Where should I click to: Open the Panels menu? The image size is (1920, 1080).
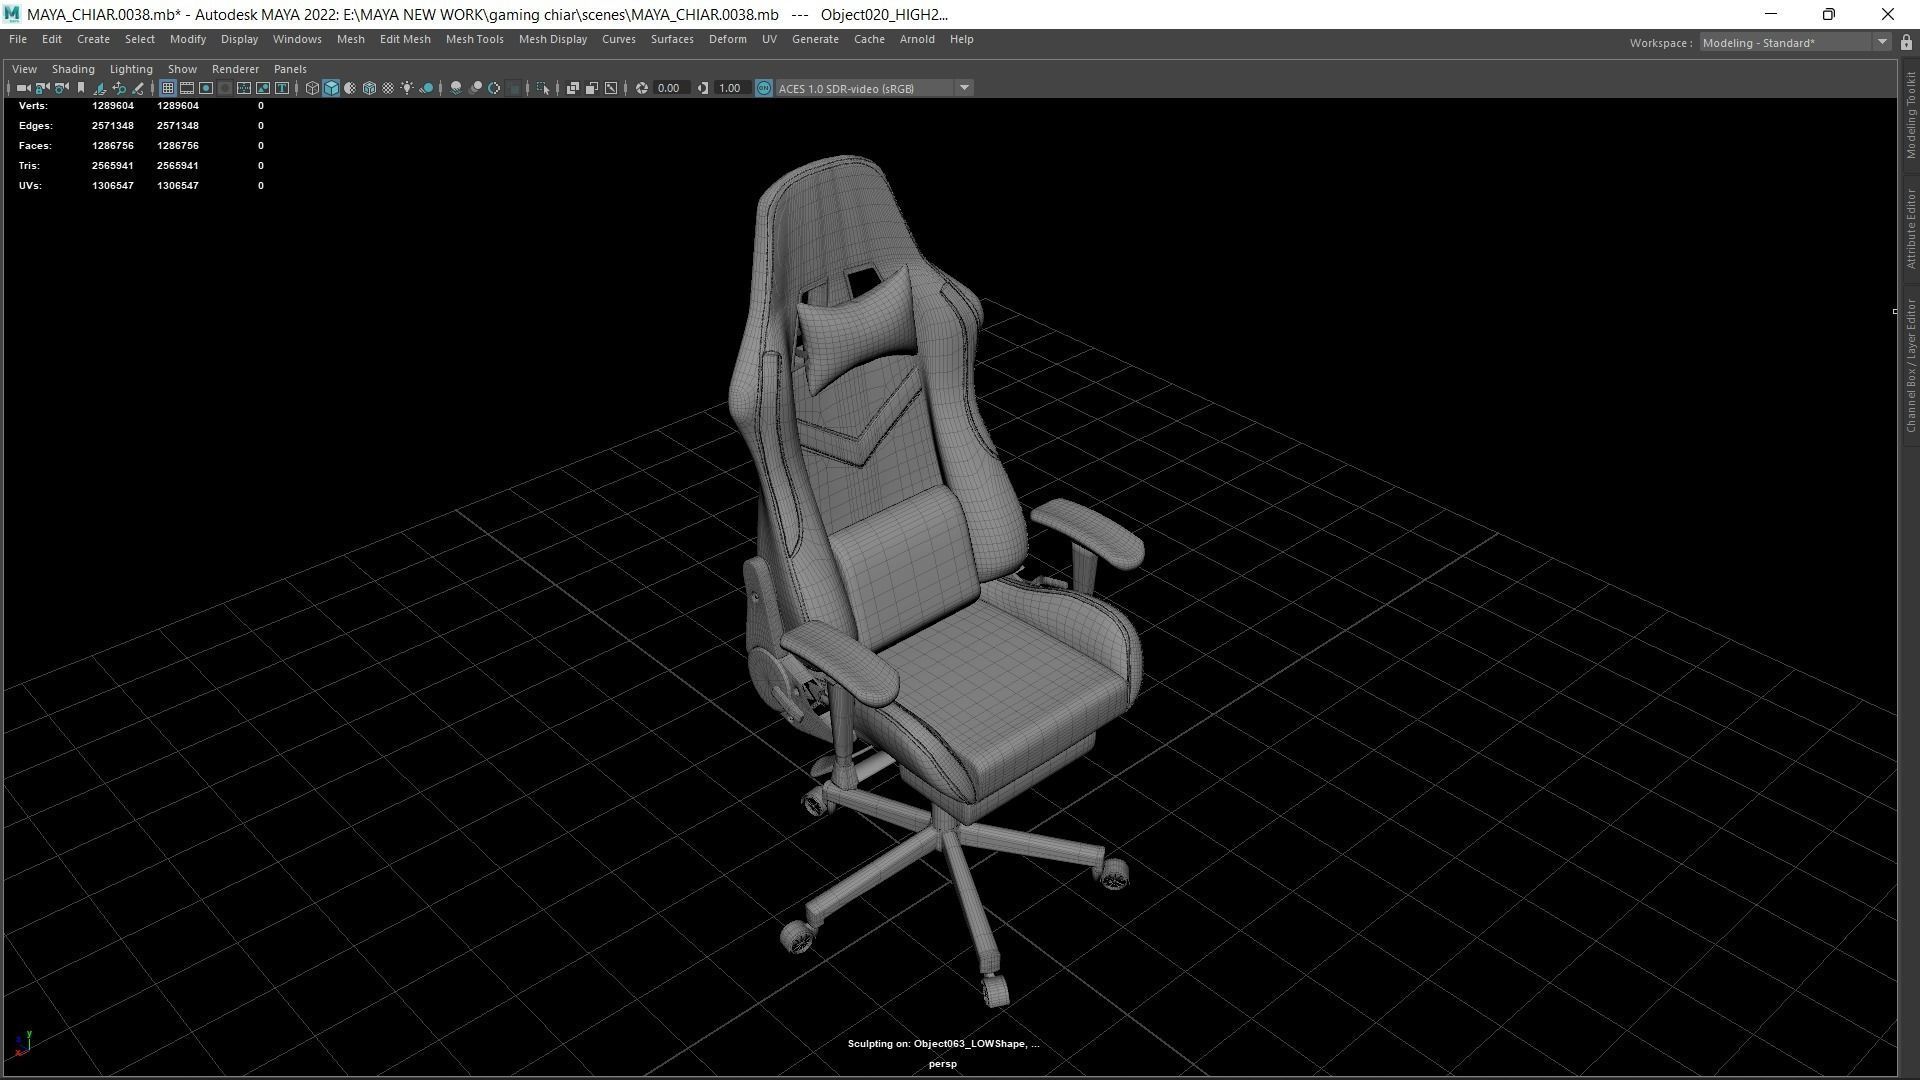coord(290,69)
